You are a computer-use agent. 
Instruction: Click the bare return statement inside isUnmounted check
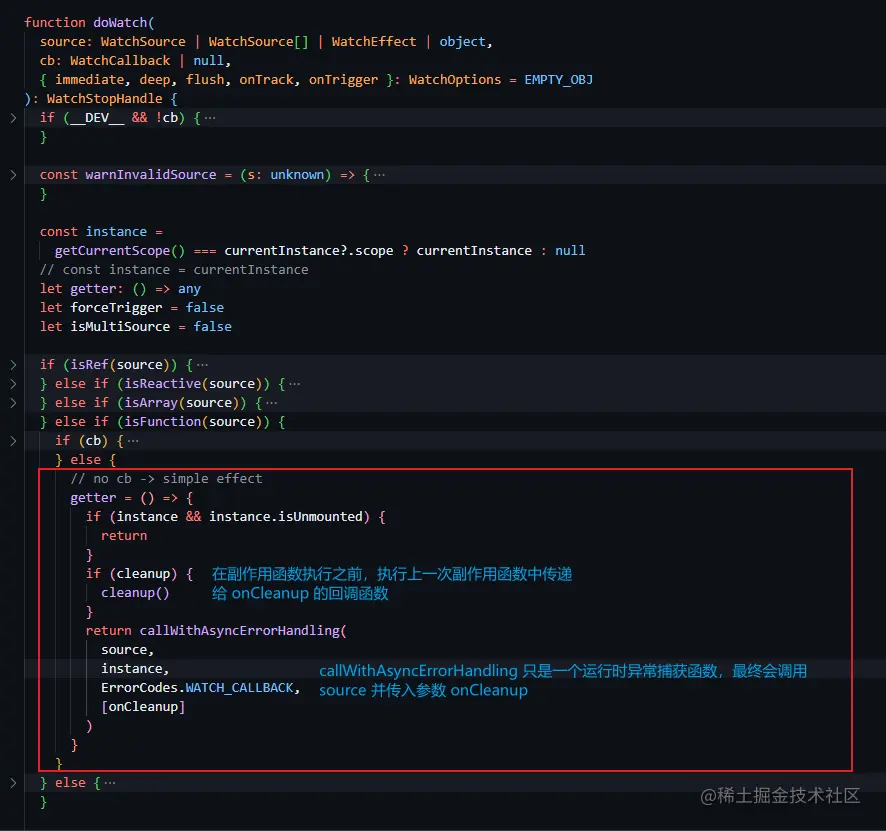point(124,536)
